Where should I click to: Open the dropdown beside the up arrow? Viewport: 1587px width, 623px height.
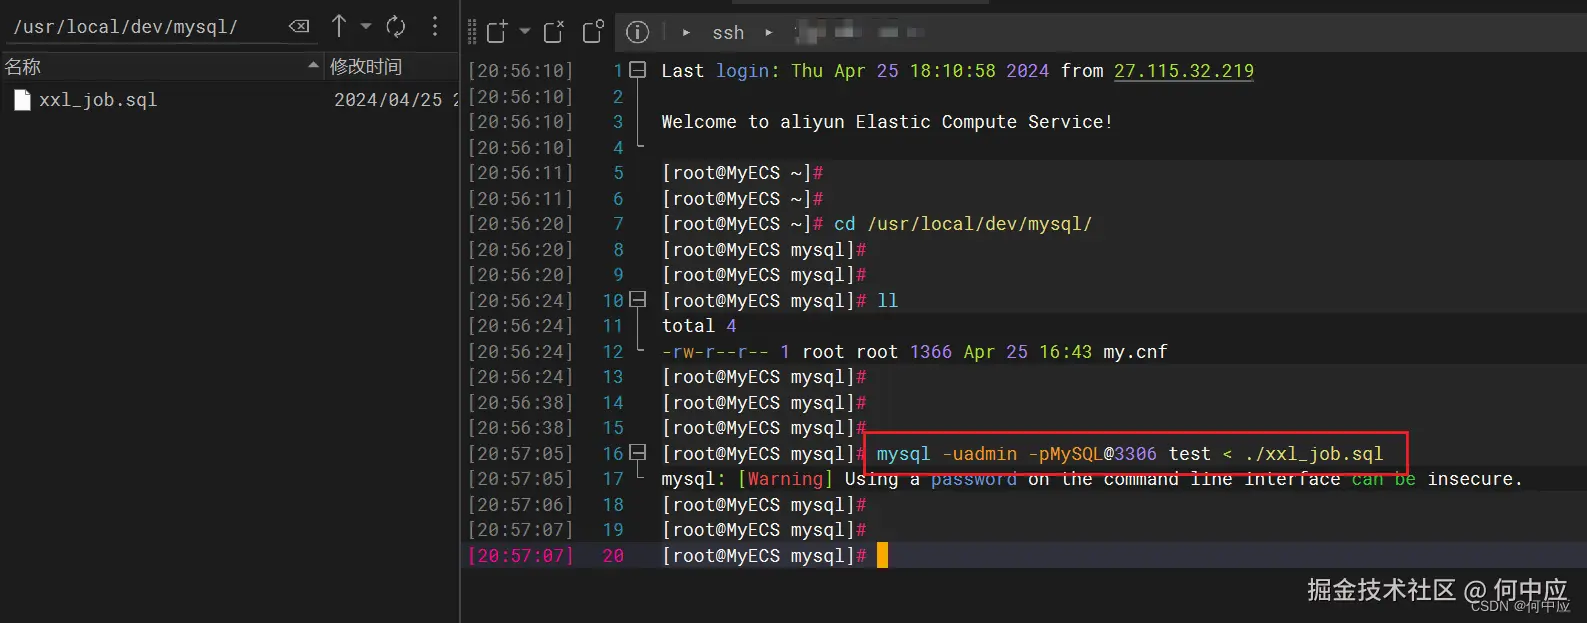click(x=365, y=27)
